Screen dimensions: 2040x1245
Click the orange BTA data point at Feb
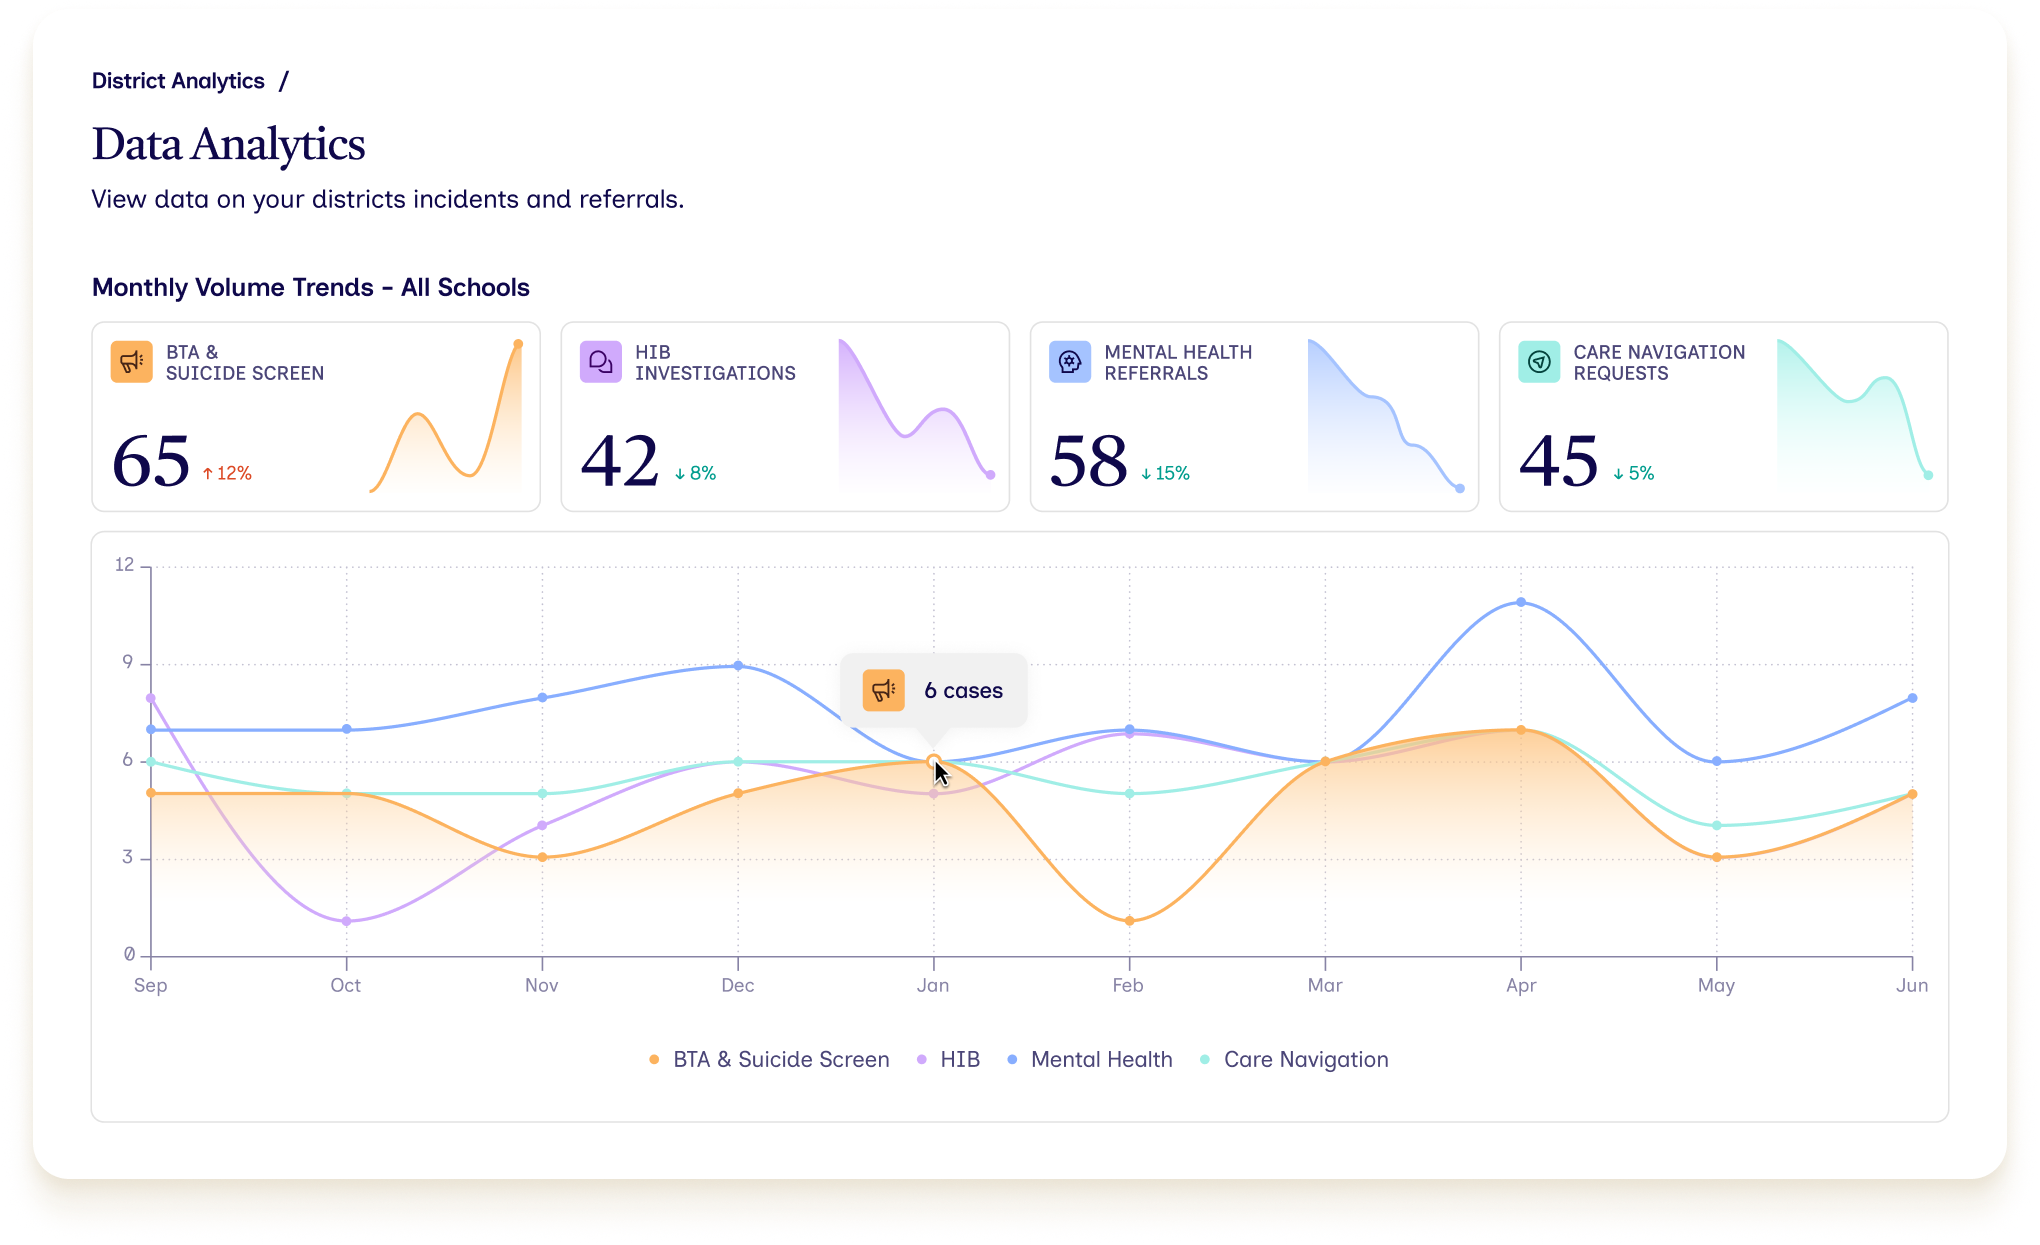1129,921
